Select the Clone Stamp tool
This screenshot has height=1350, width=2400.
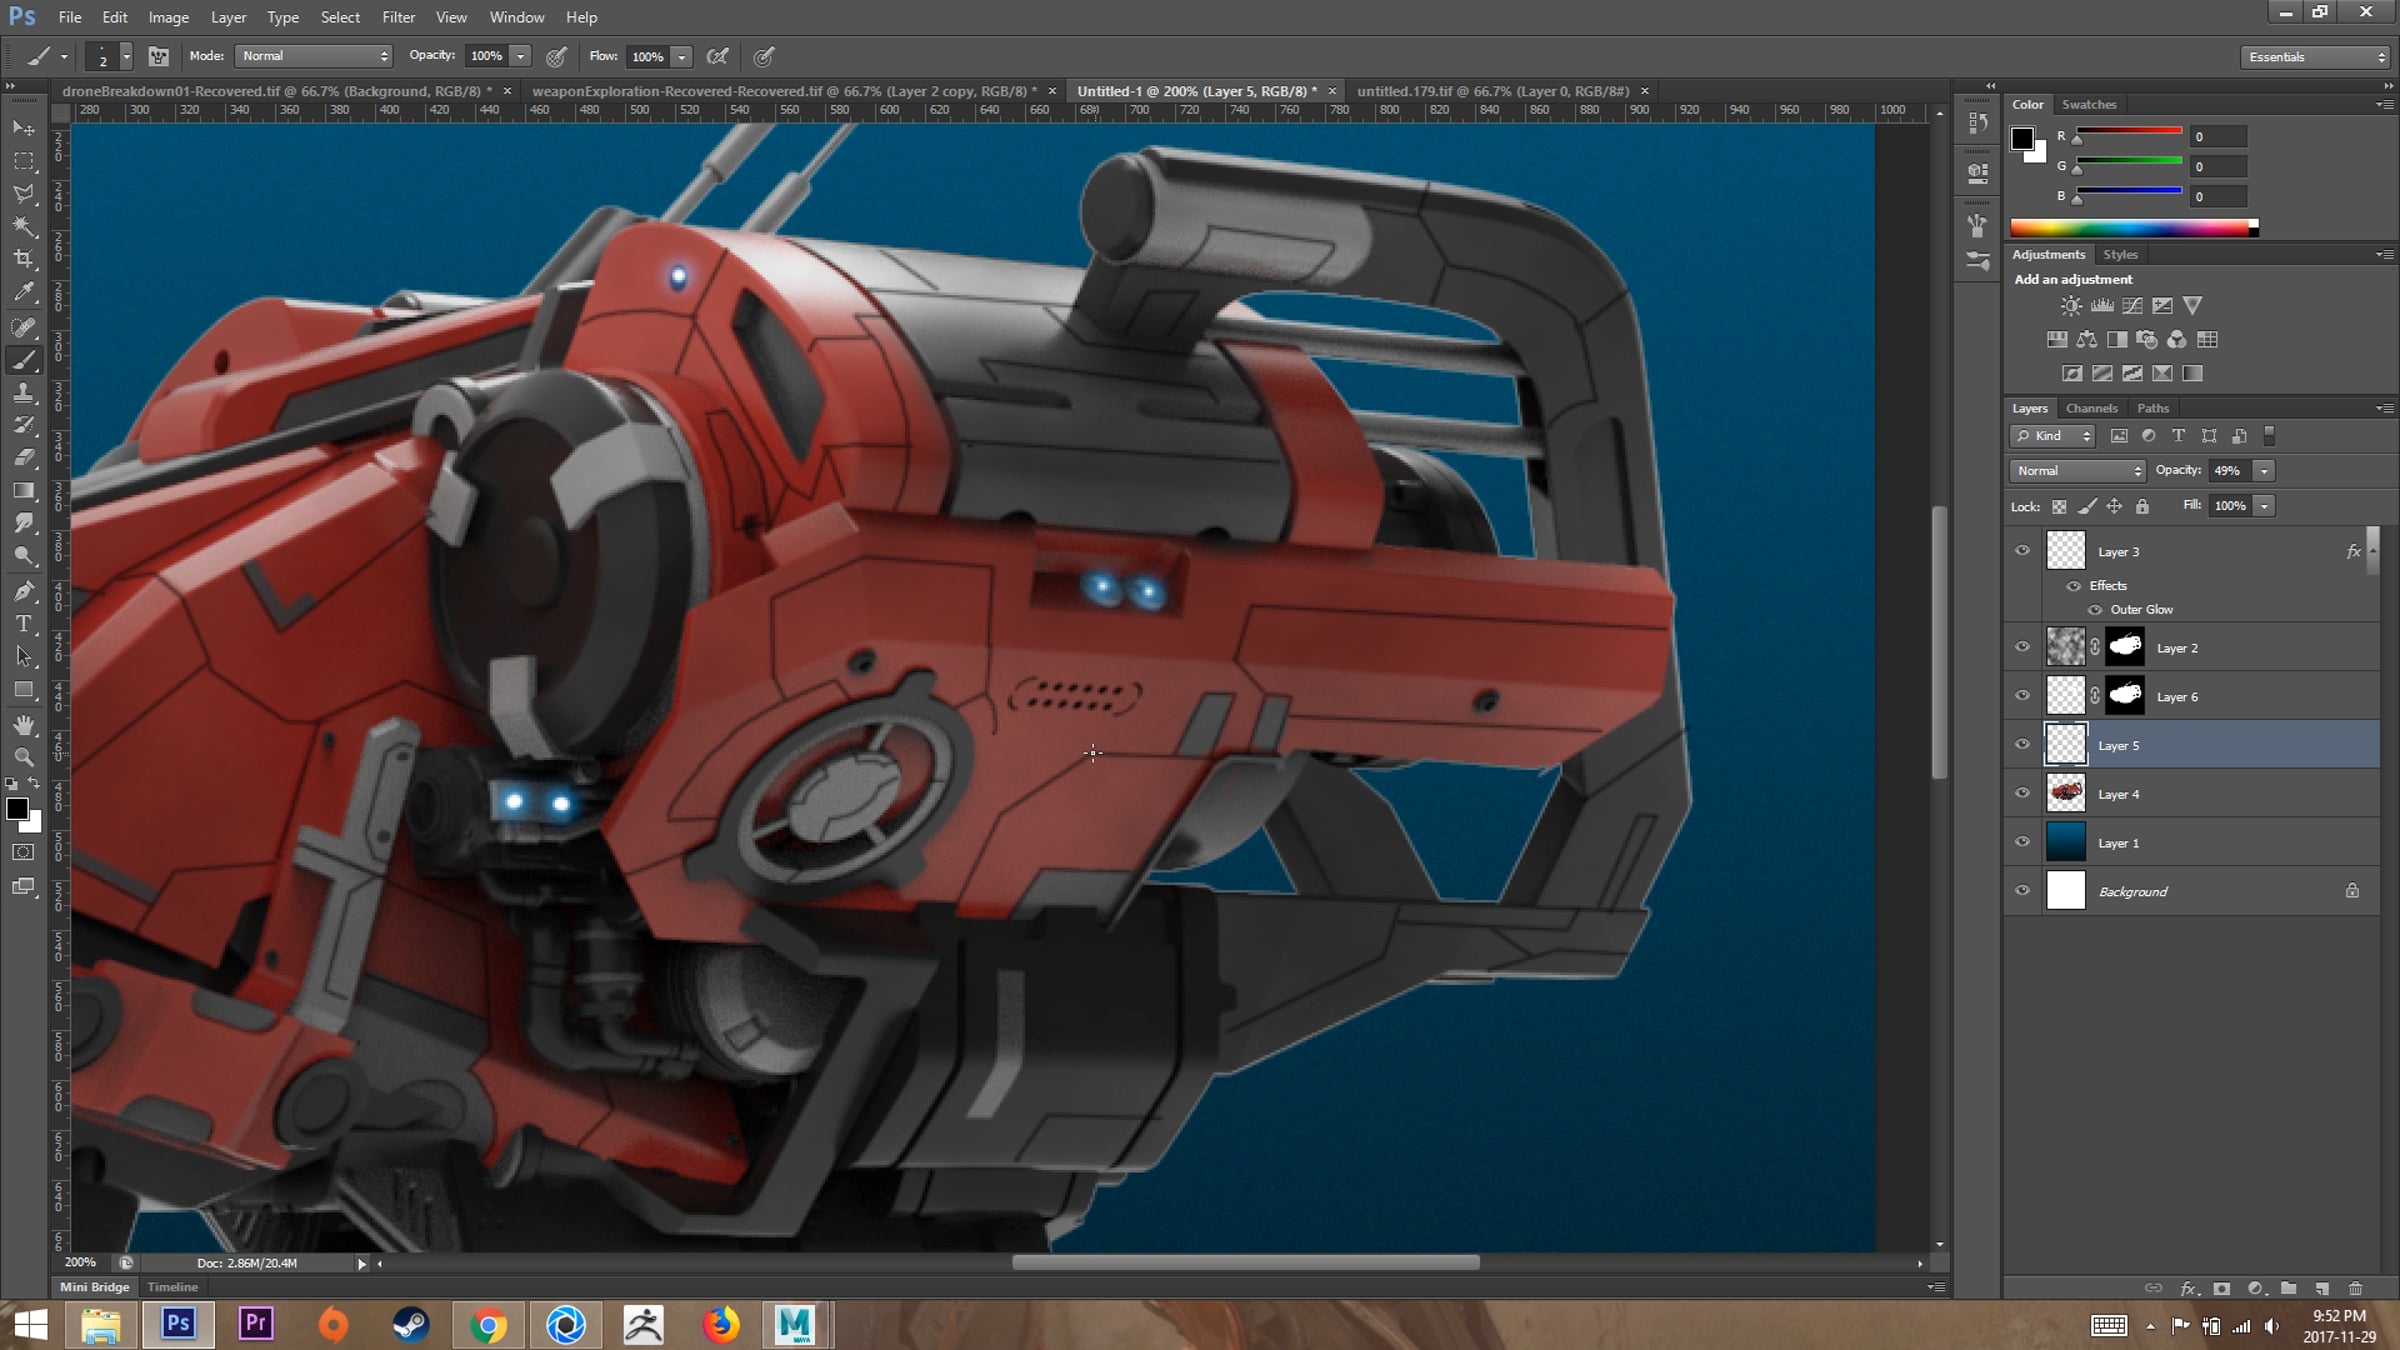23,393
